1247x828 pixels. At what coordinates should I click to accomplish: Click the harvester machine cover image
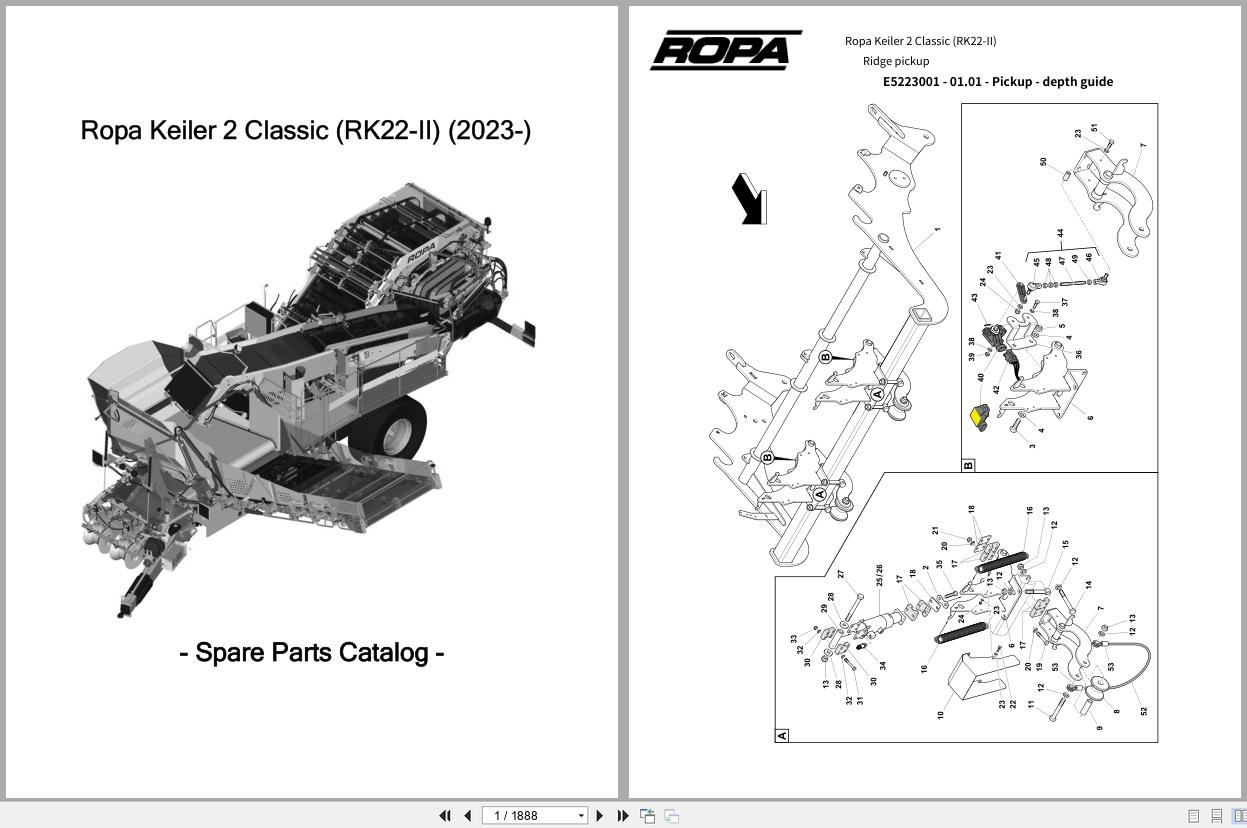310,398
